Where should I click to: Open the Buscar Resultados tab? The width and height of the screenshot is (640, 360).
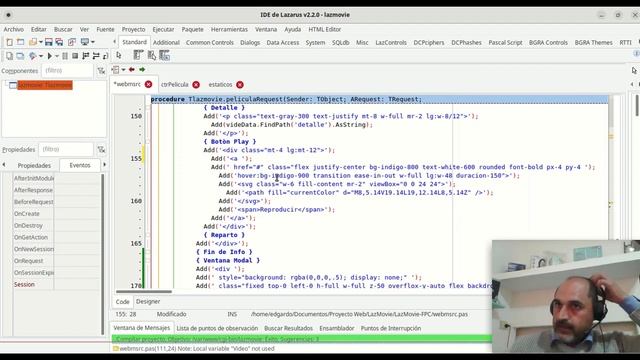click(289, 328)
